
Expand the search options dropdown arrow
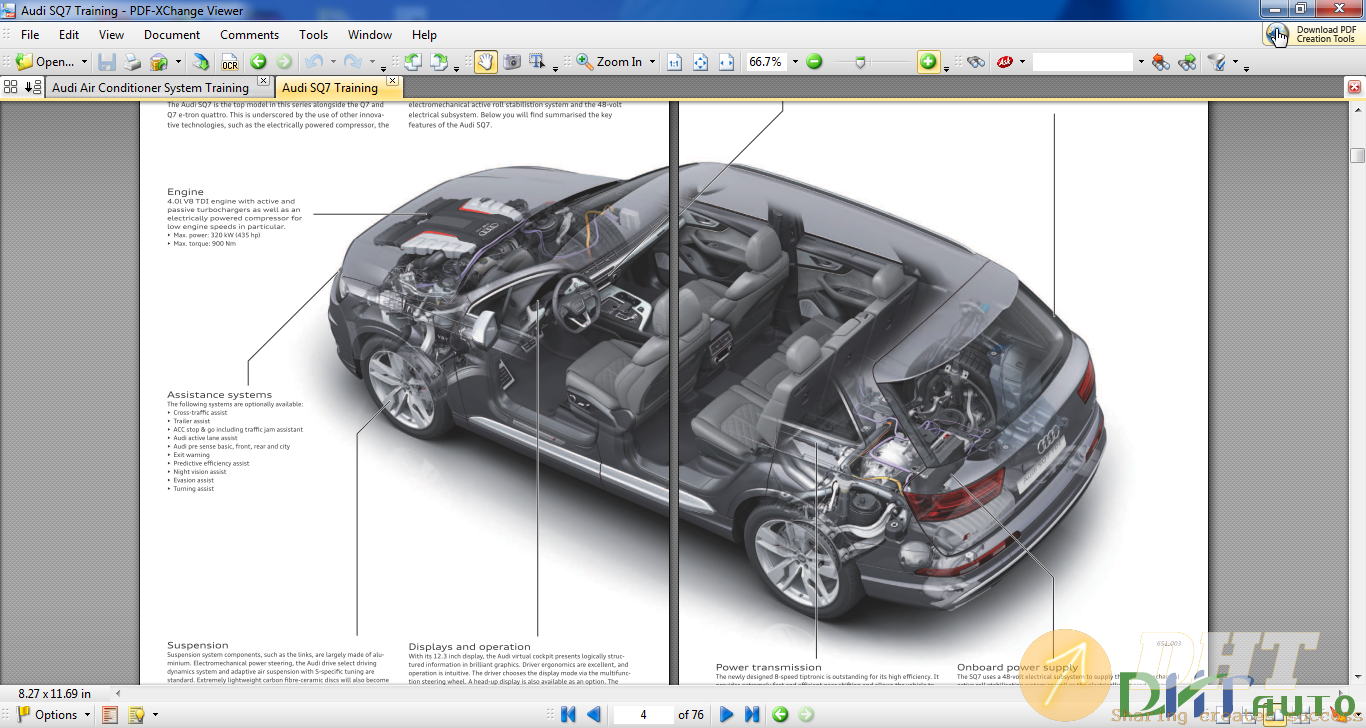coord(1235,62)
